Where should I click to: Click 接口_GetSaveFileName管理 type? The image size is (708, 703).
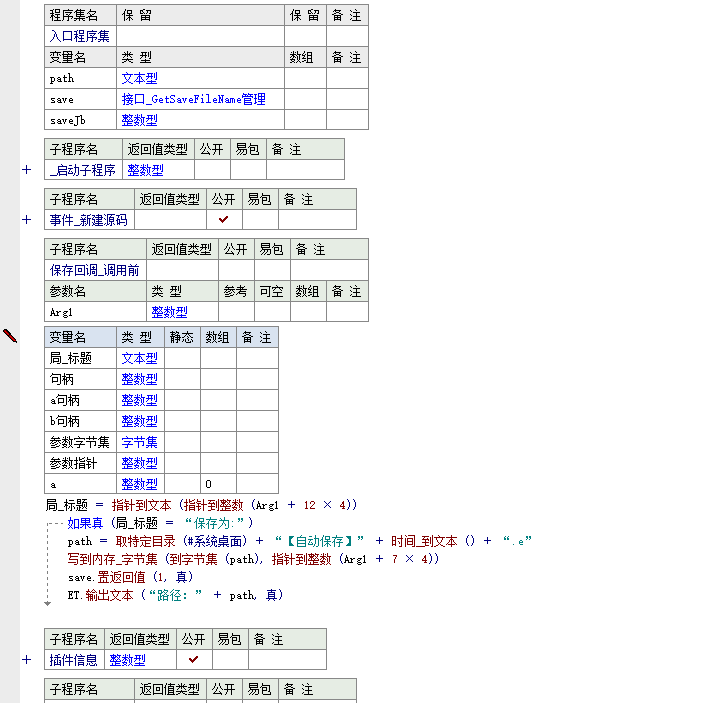point(194,99)
